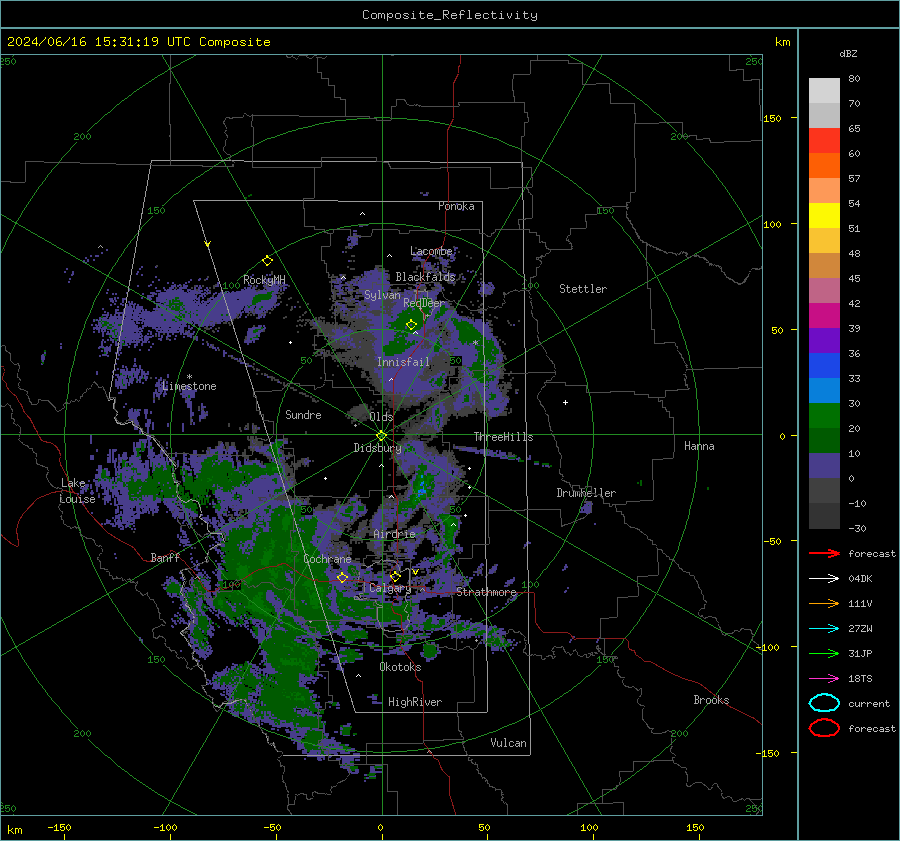Click the RedDeer city label
Screen dimensions: 900x841
click(424, 303)
